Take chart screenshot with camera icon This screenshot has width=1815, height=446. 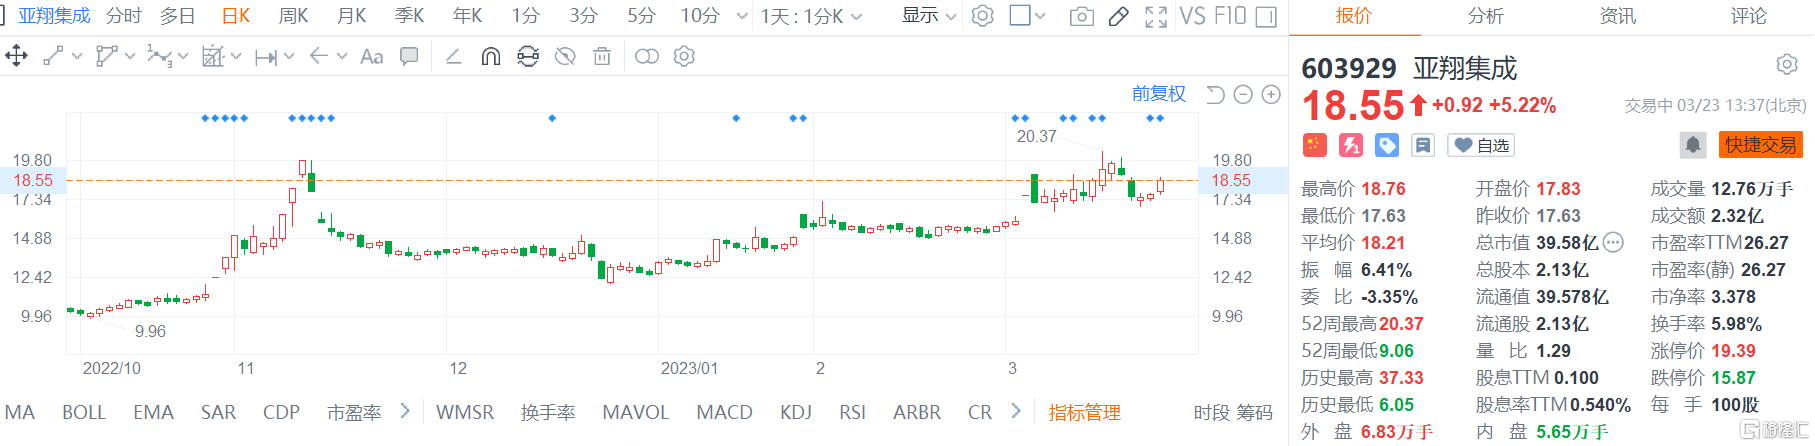1081,16
